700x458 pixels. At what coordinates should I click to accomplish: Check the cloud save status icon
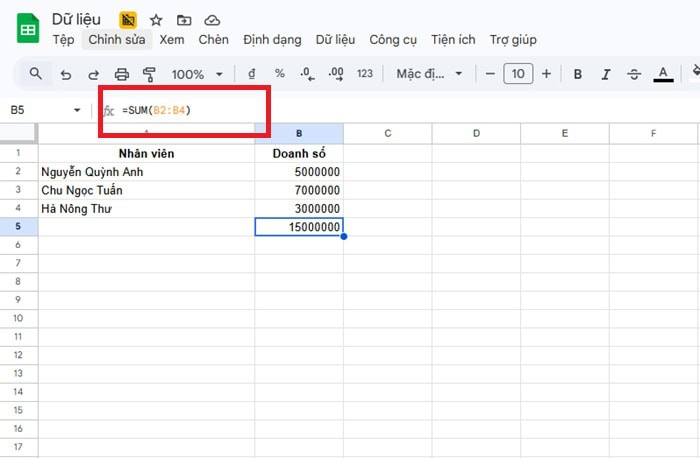[212, 20]
